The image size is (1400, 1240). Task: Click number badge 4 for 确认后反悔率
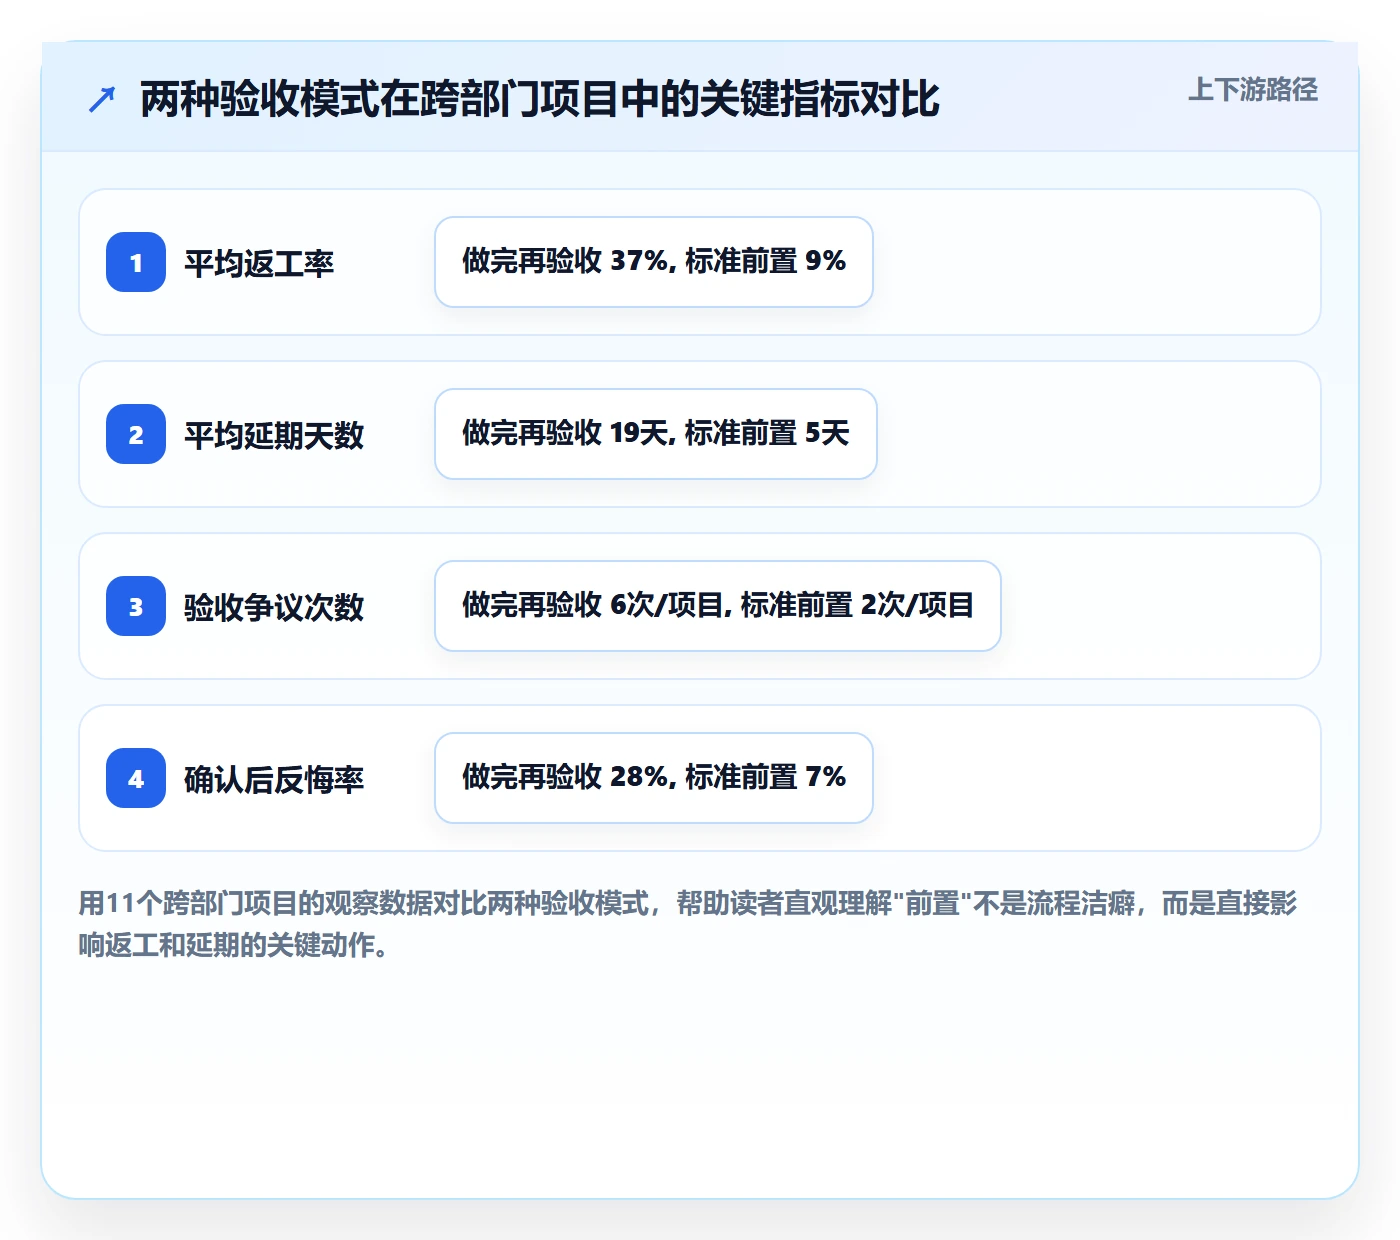pos(136,778)
